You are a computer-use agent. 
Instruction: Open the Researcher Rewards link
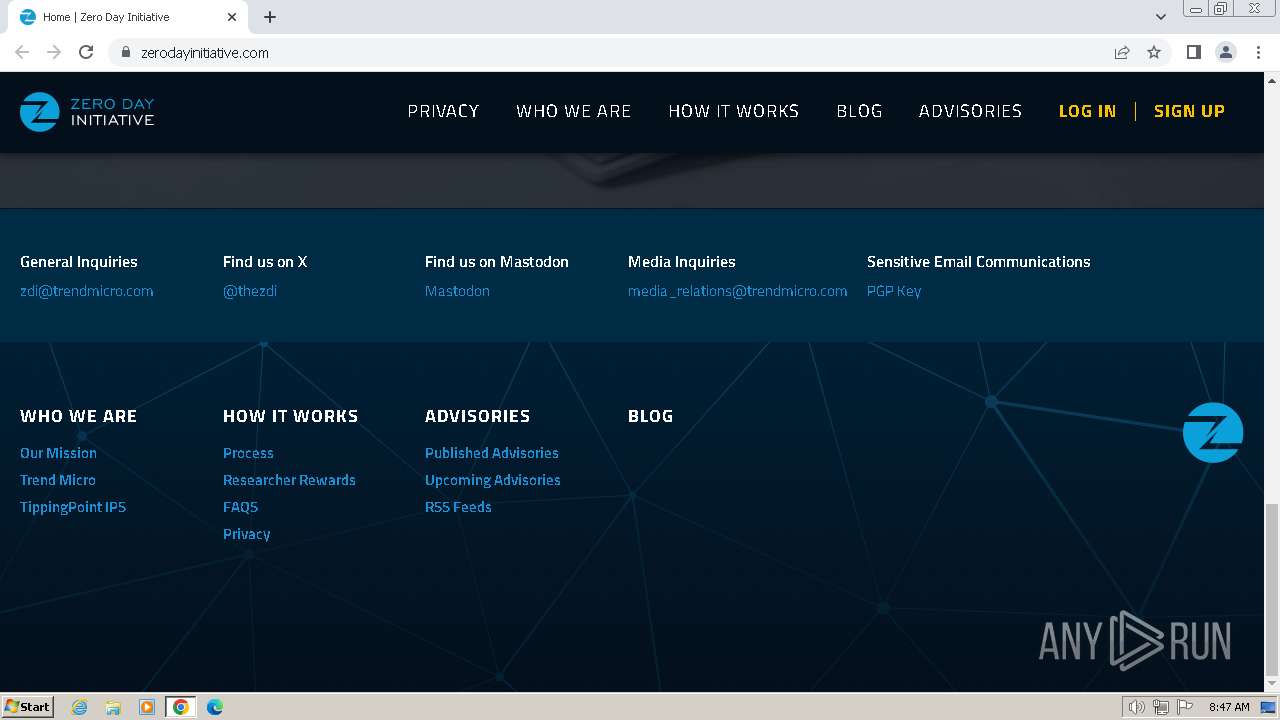[289, 480]
